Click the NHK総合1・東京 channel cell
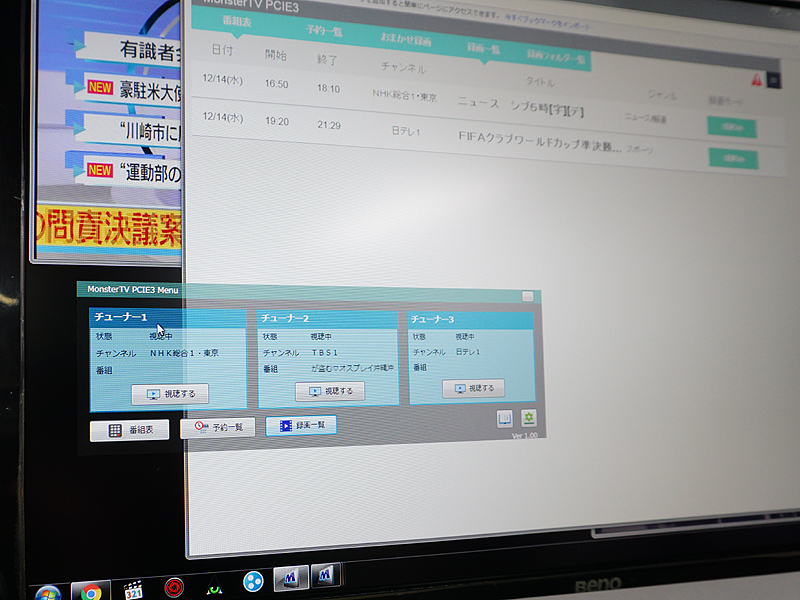This screenshot has height=600, width=800. pyautogui.click(x=404, y=95)
